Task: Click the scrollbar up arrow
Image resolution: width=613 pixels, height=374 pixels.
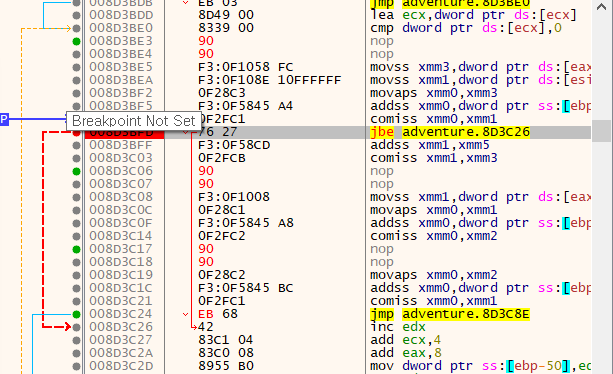Action: coord(602,7)
